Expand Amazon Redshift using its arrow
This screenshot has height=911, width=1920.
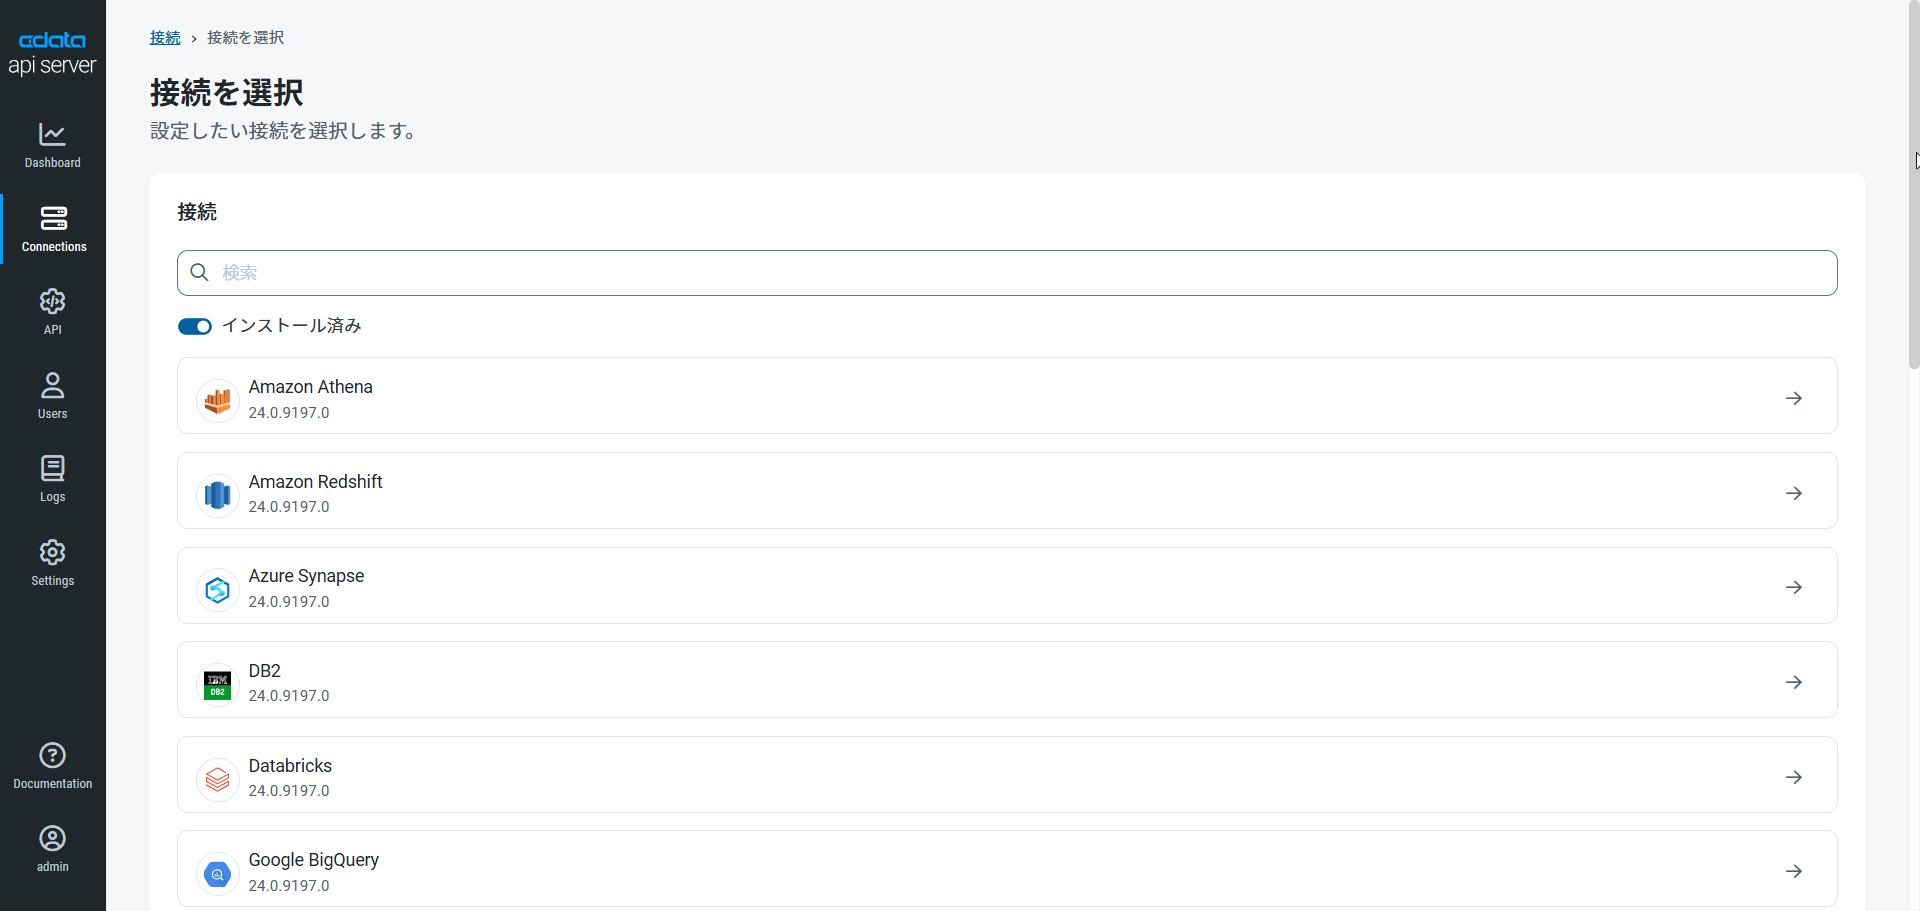[1794, 493]
